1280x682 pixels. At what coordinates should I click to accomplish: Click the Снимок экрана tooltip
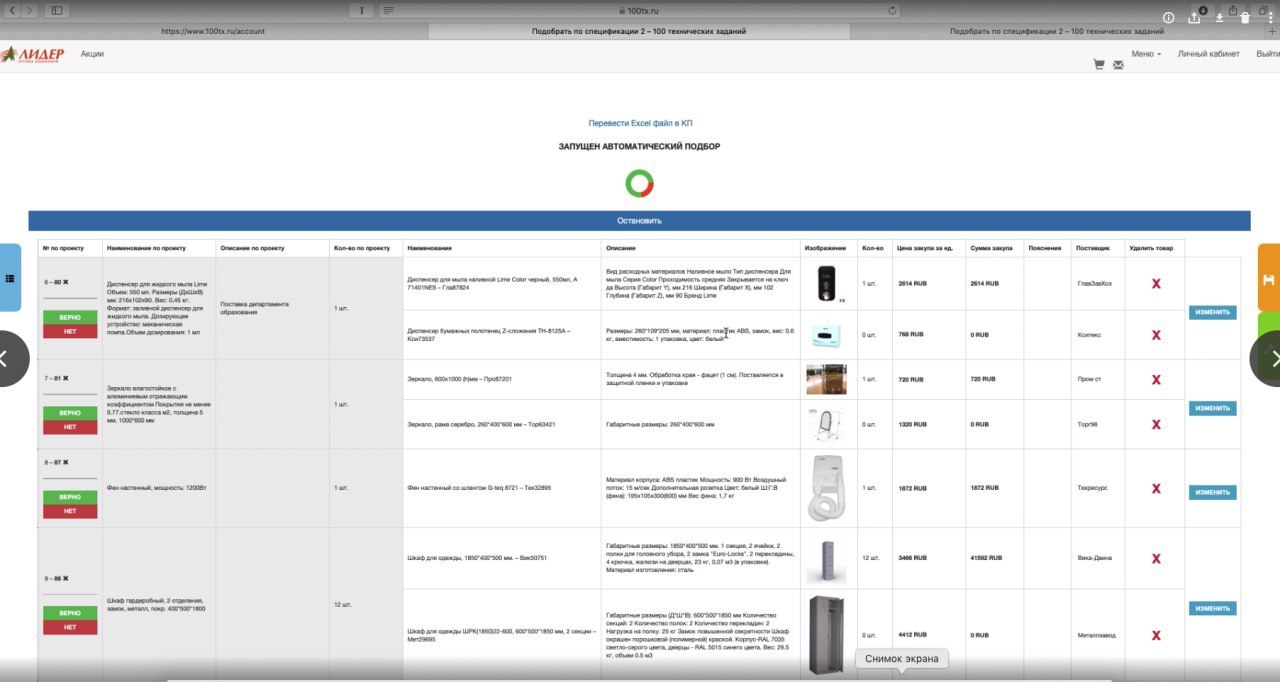pyautogui.click(x=902, y=659)
